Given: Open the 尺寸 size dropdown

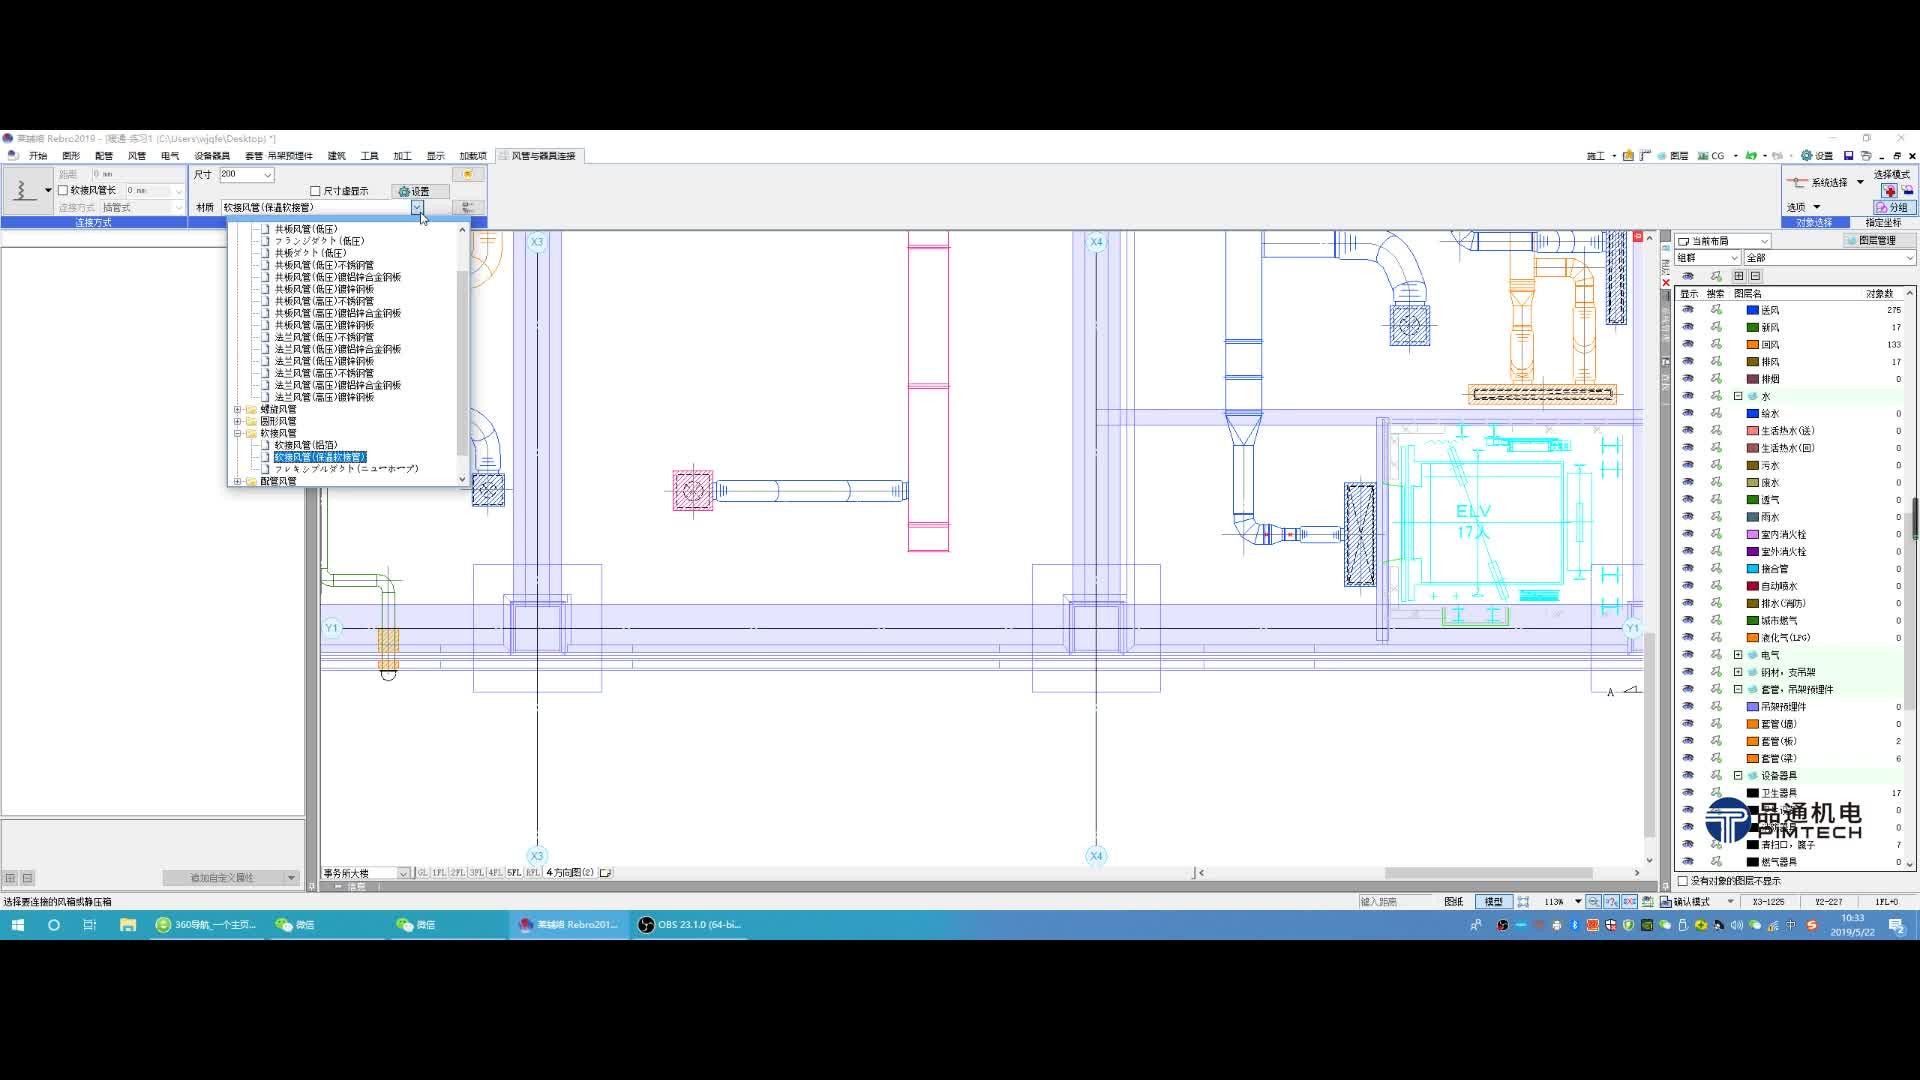Looking at the screenshot, I should [x=267, y=175].
